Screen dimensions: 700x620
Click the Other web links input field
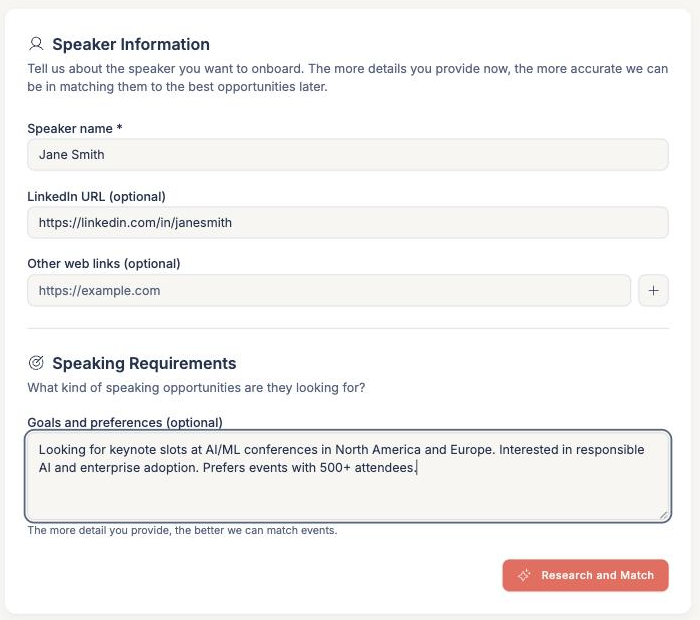[x=329, y=291]
